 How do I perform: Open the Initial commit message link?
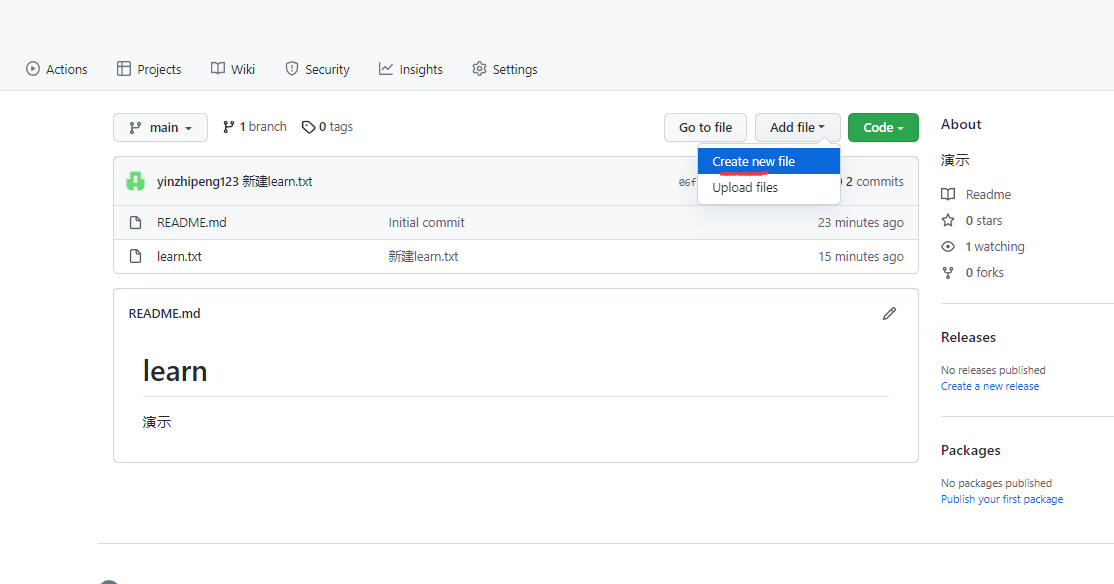click(x=426, y=222)
